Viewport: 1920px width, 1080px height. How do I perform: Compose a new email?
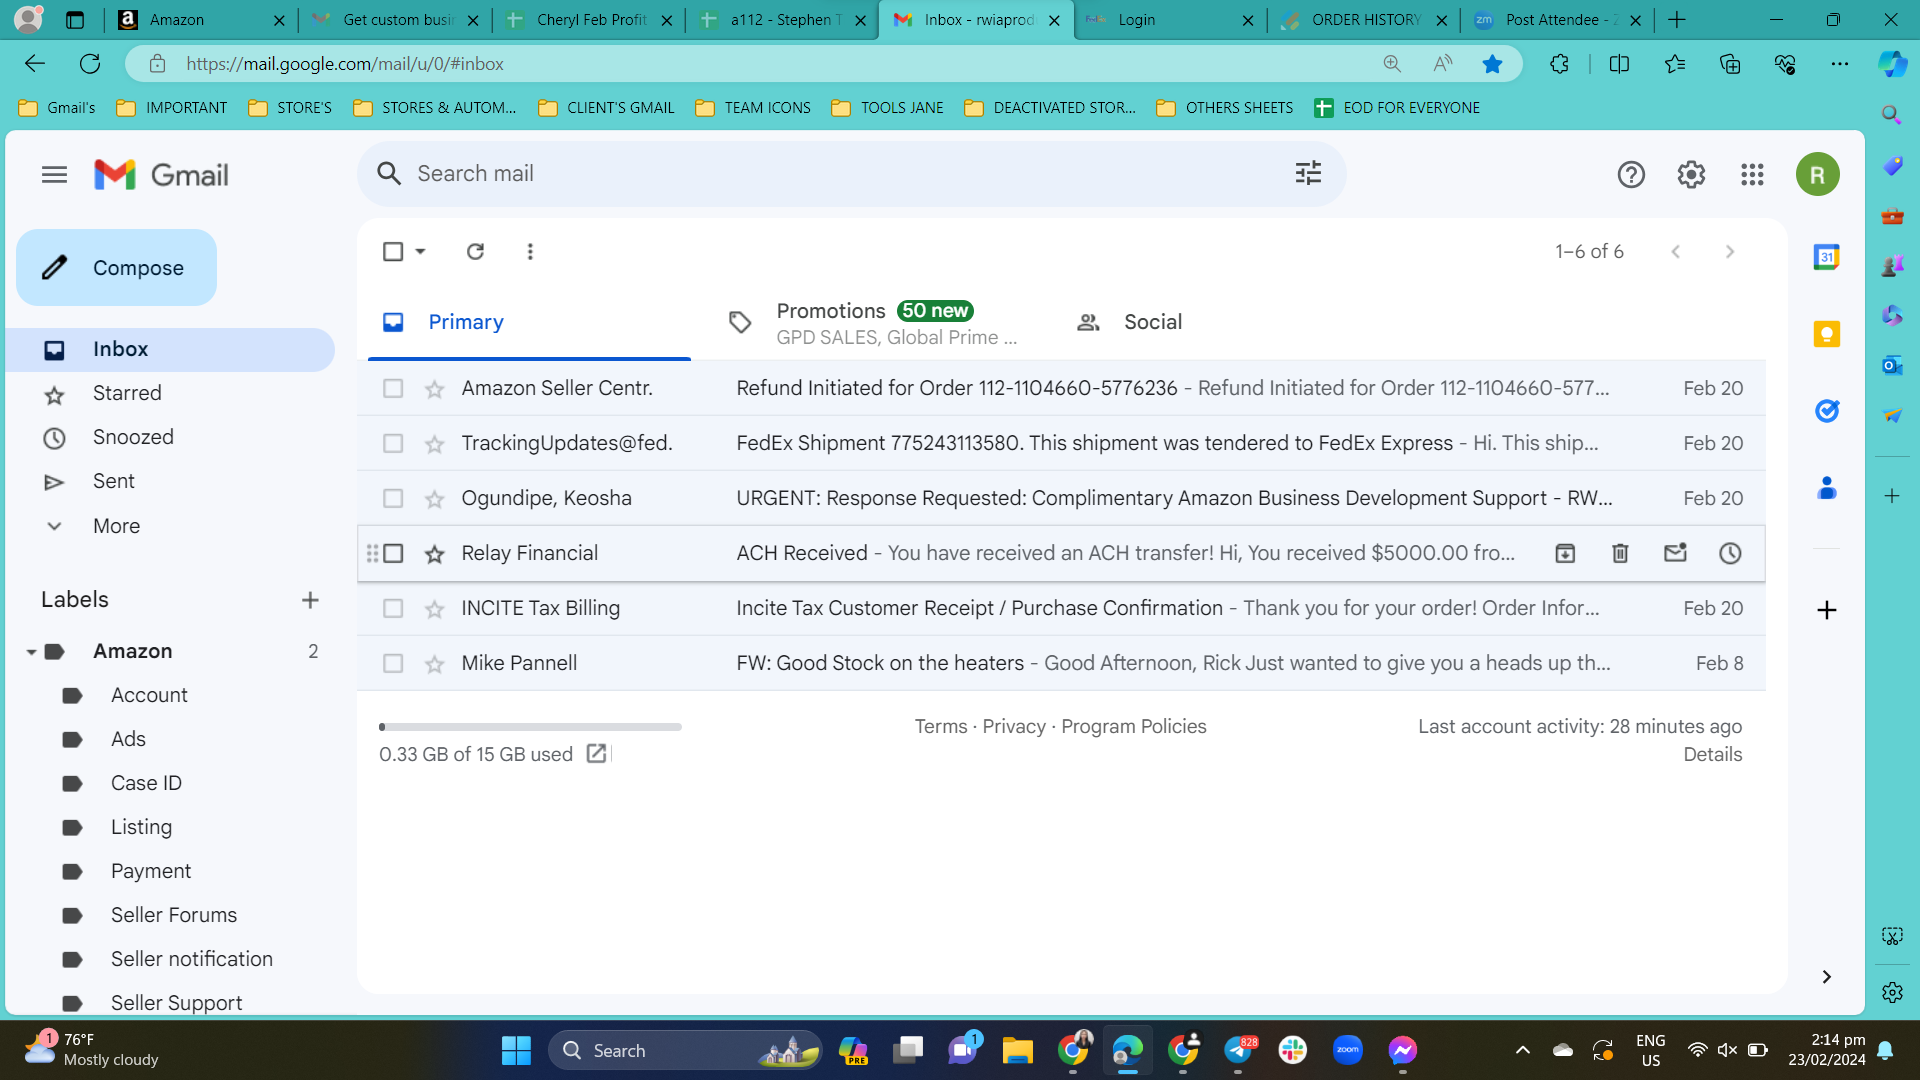116,268
